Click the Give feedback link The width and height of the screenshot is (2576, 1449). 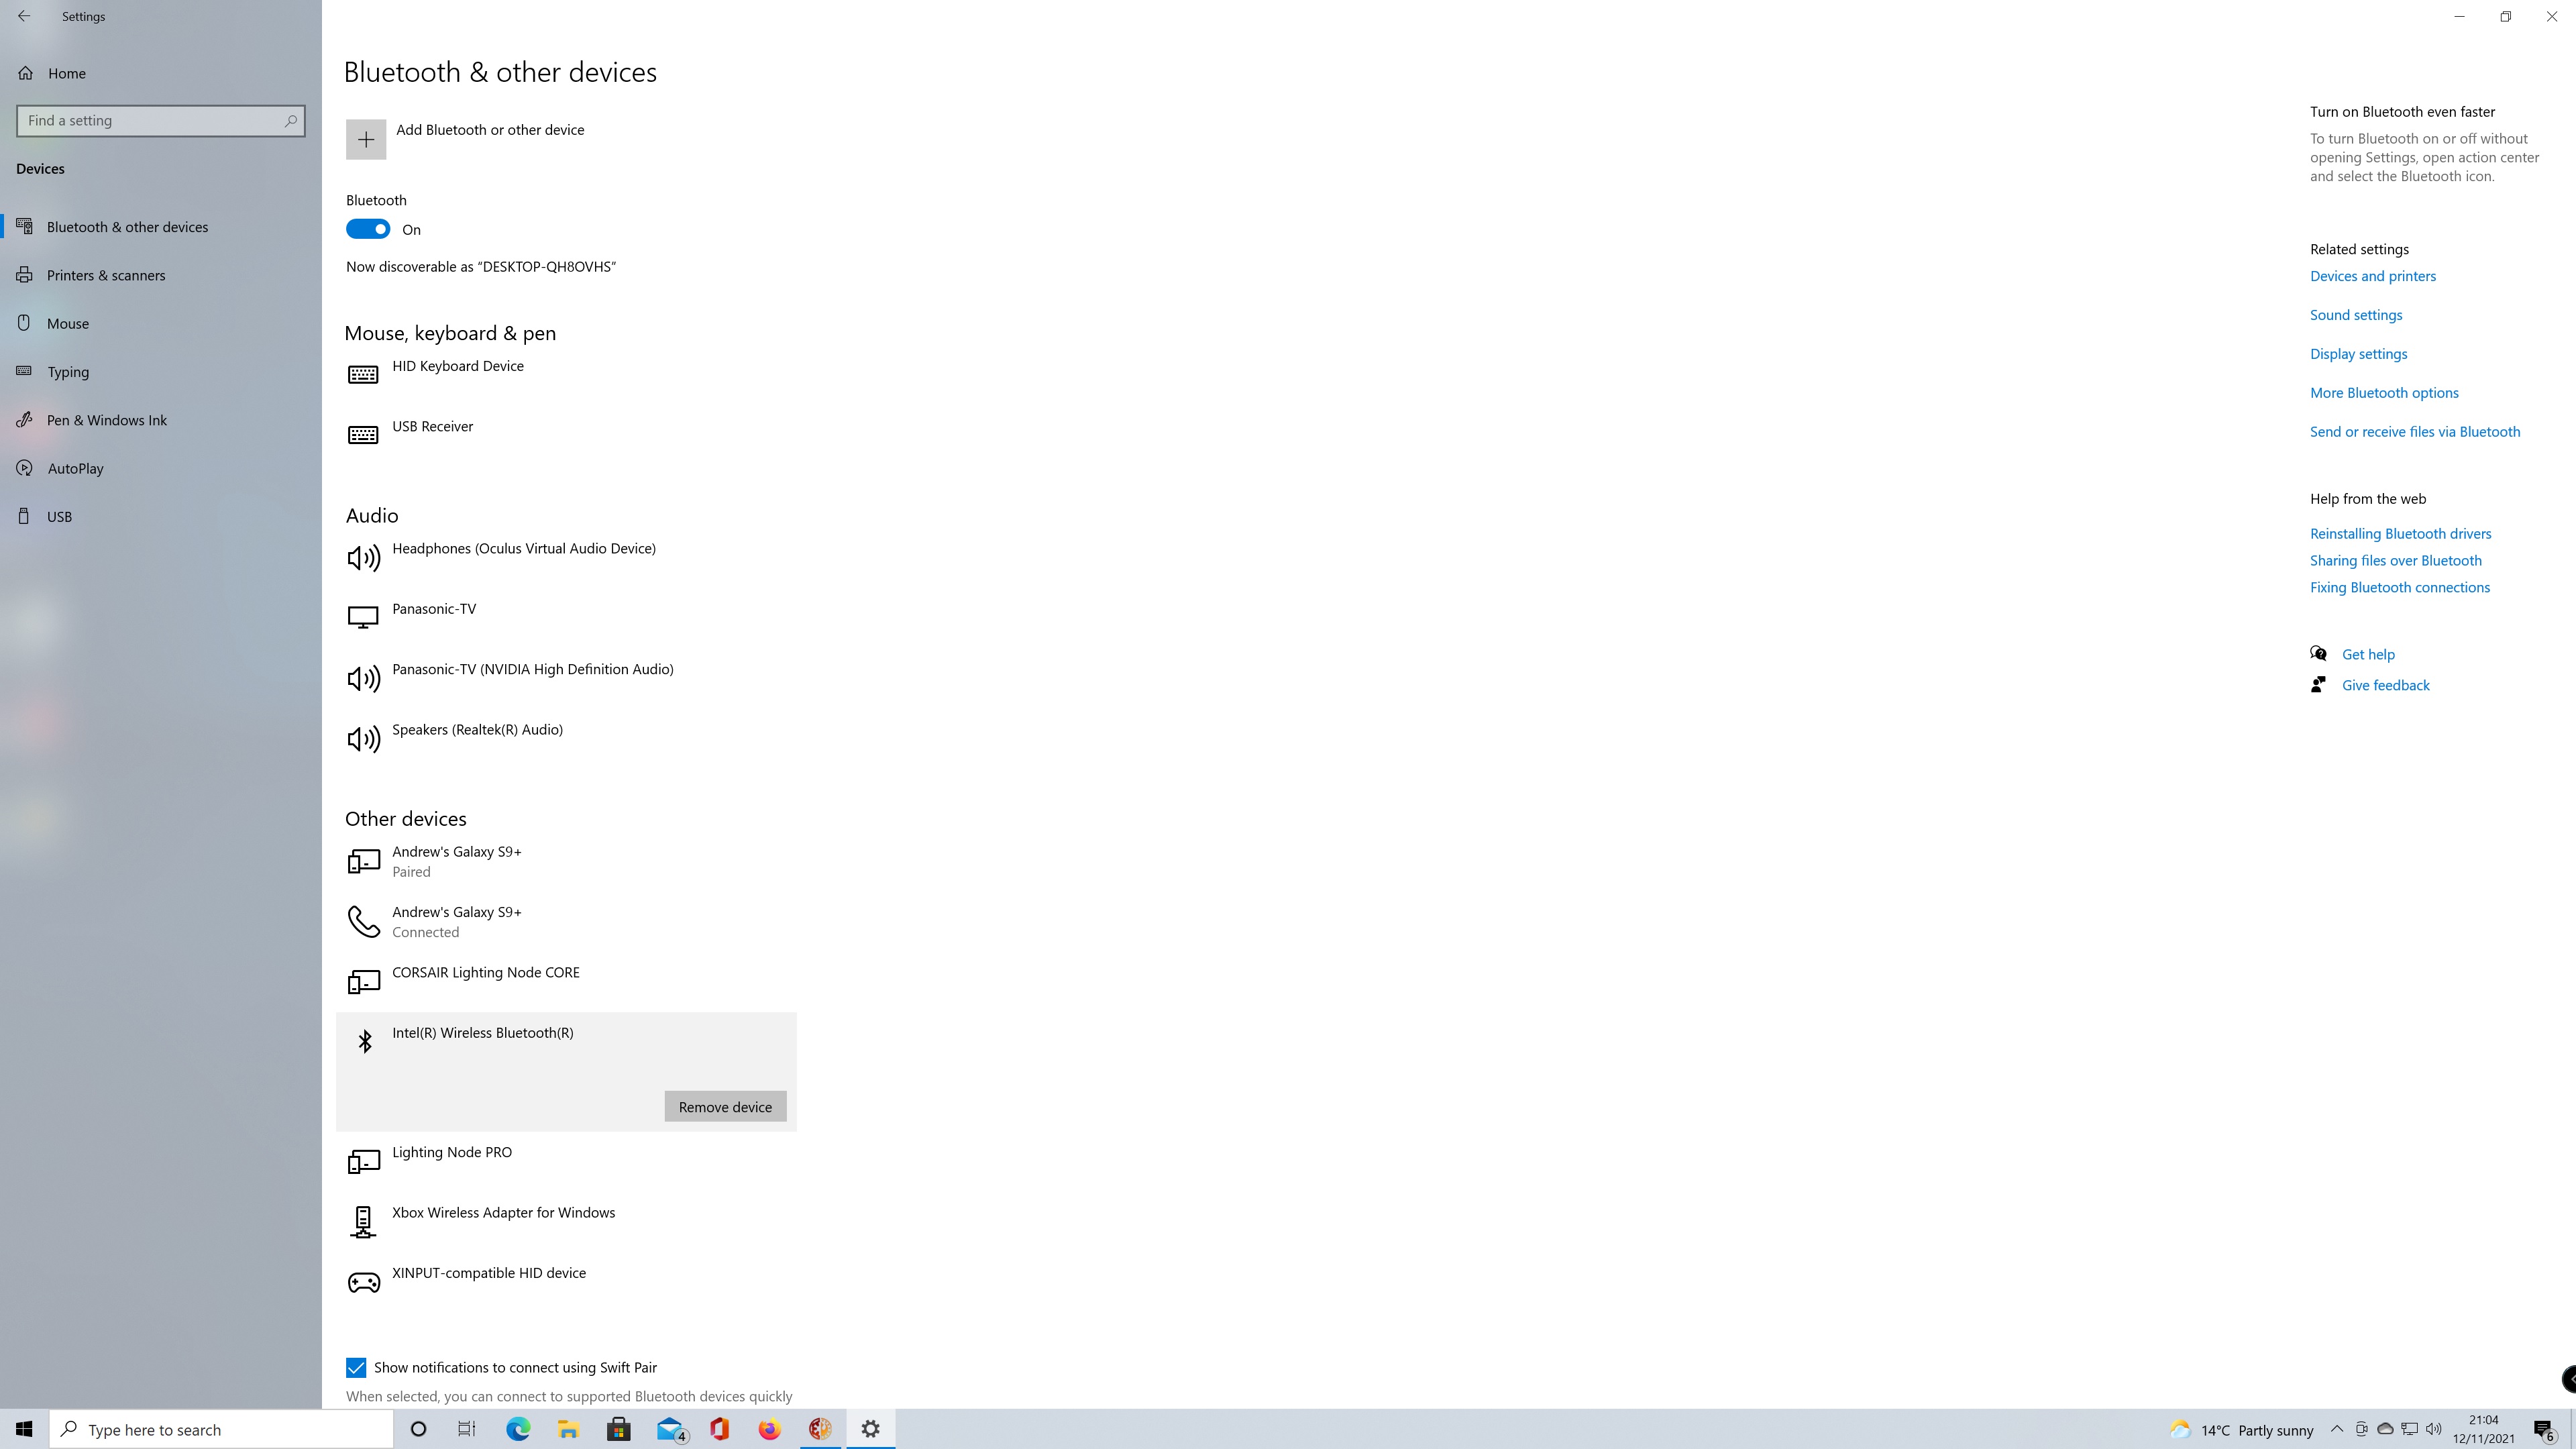click(x=2385, y=685)
